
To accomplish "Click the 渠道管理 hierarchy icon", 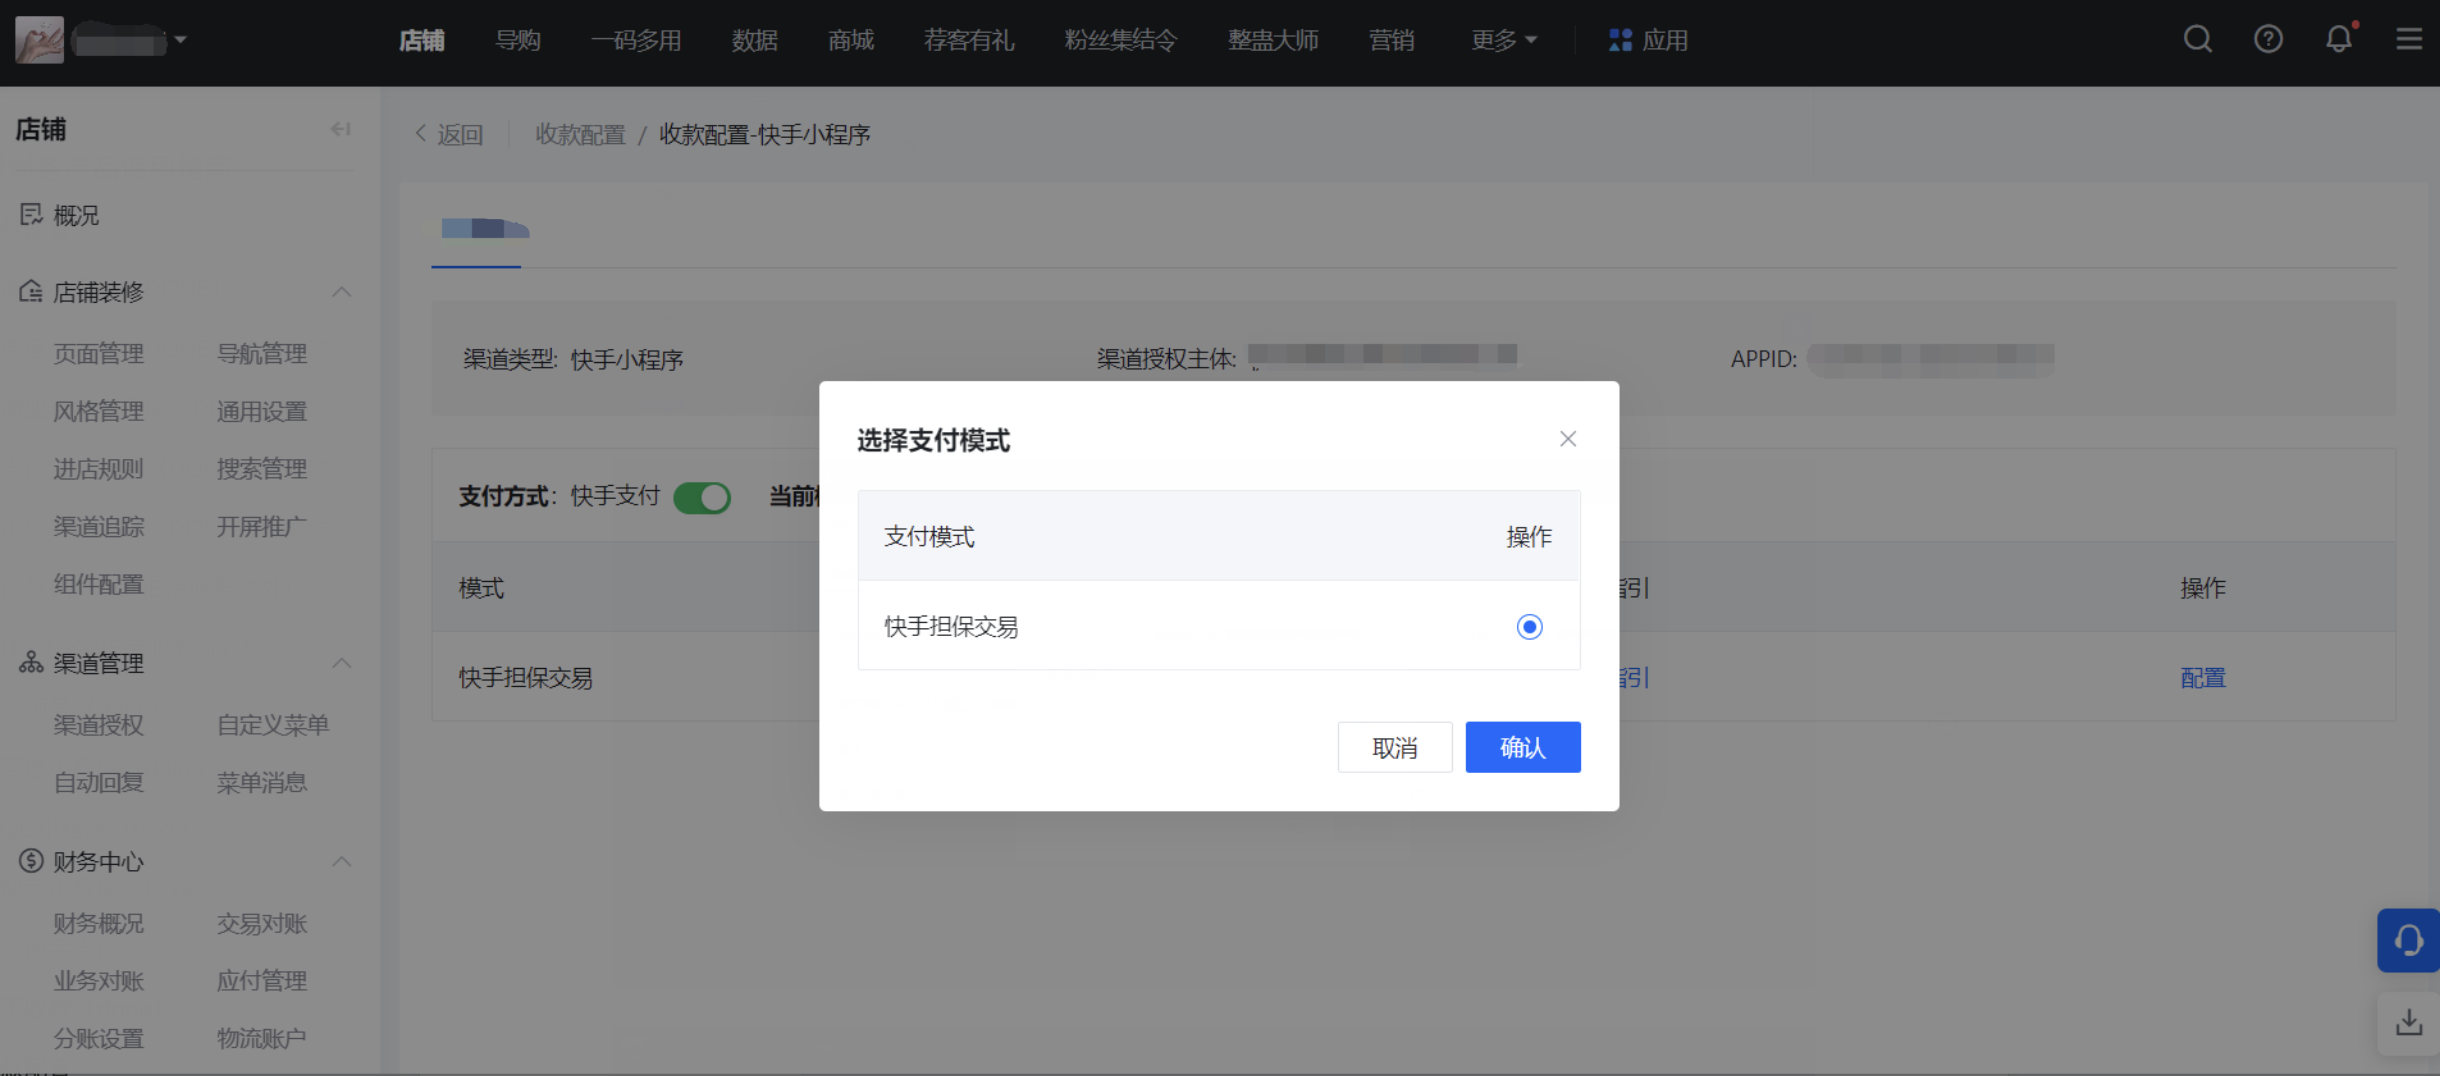I will 31,663.
